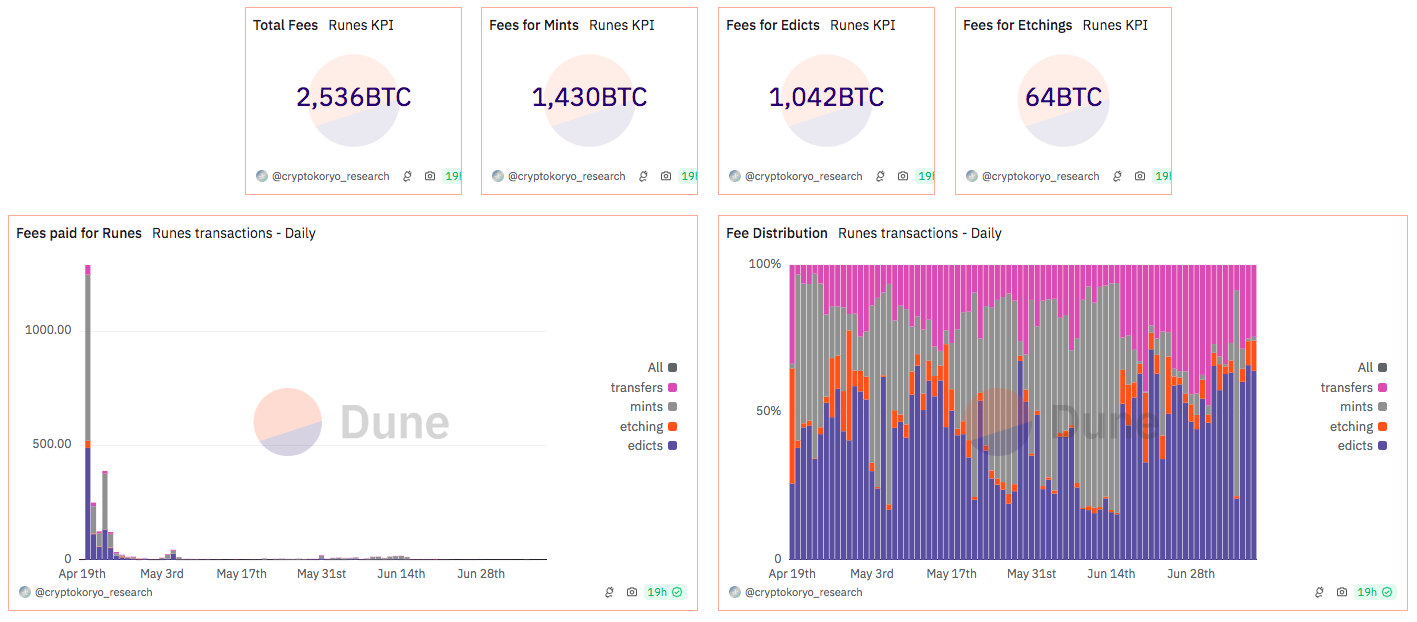Image resolution: width=1417 pixels, height=622 pixels.
Task: Toggle the mints series in Fee Distribution legend
Action: (1364, 407)
